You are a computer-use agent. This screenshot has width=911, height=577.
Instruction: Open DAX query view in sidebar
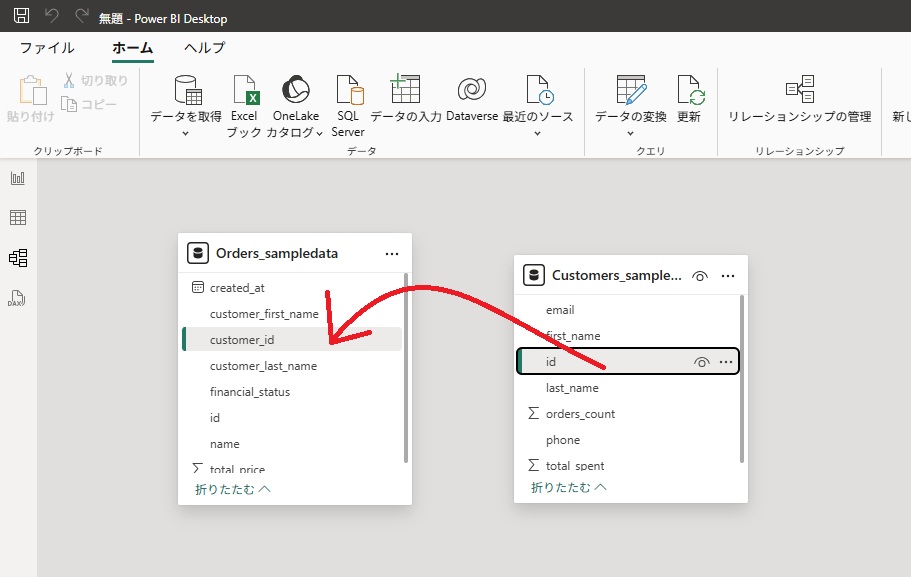(x=16, y=298)
